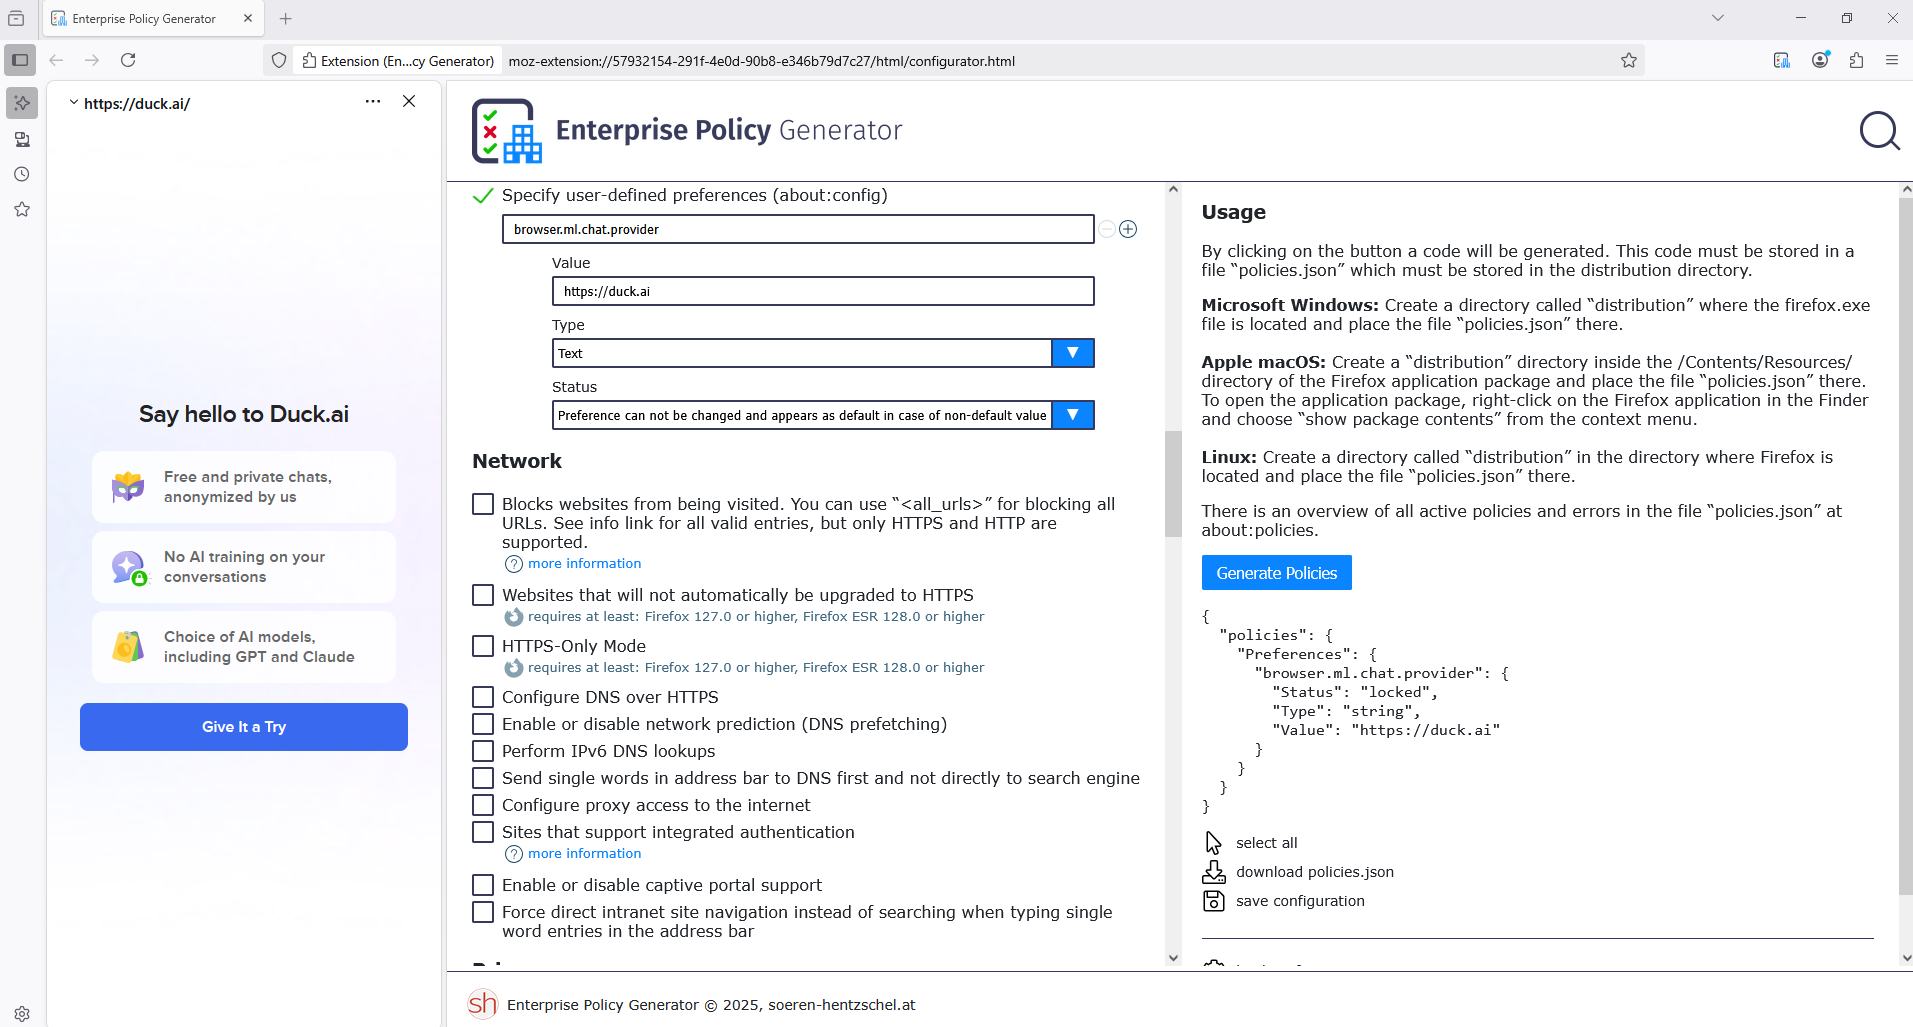
Task: Bookmark this page with the star
Action: pos(1629,60)
